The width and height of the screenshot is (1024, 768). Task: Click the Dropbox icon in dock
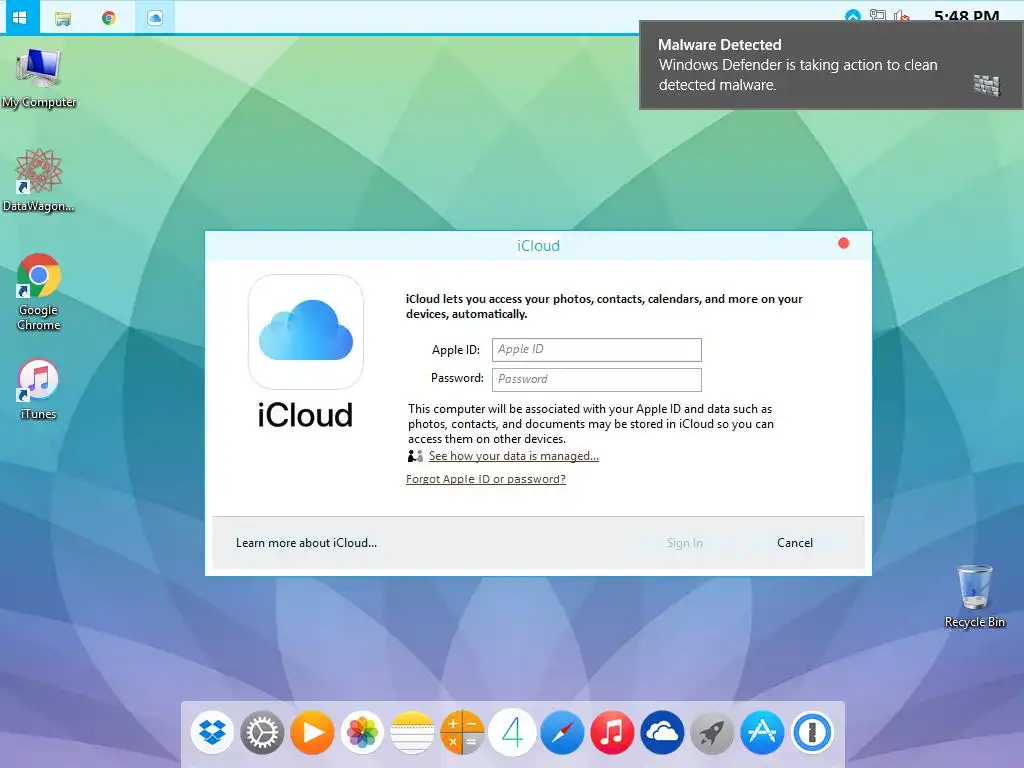pos(212,732)
